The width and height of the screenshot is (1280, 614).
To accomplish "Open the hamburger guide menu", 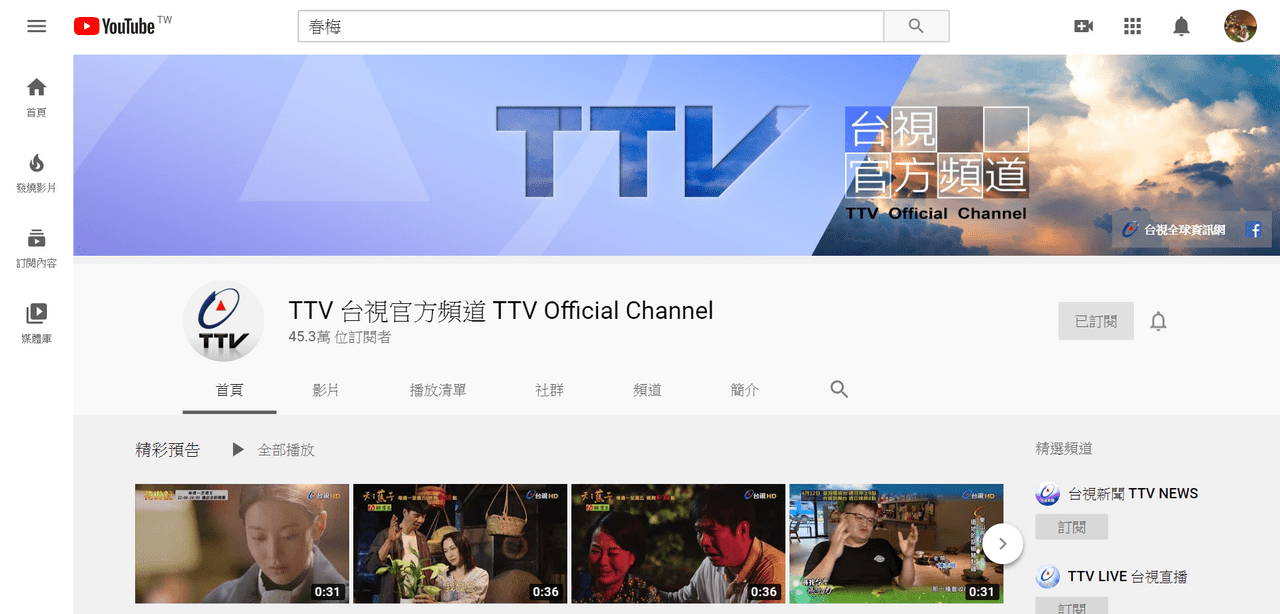I will 37,27.
